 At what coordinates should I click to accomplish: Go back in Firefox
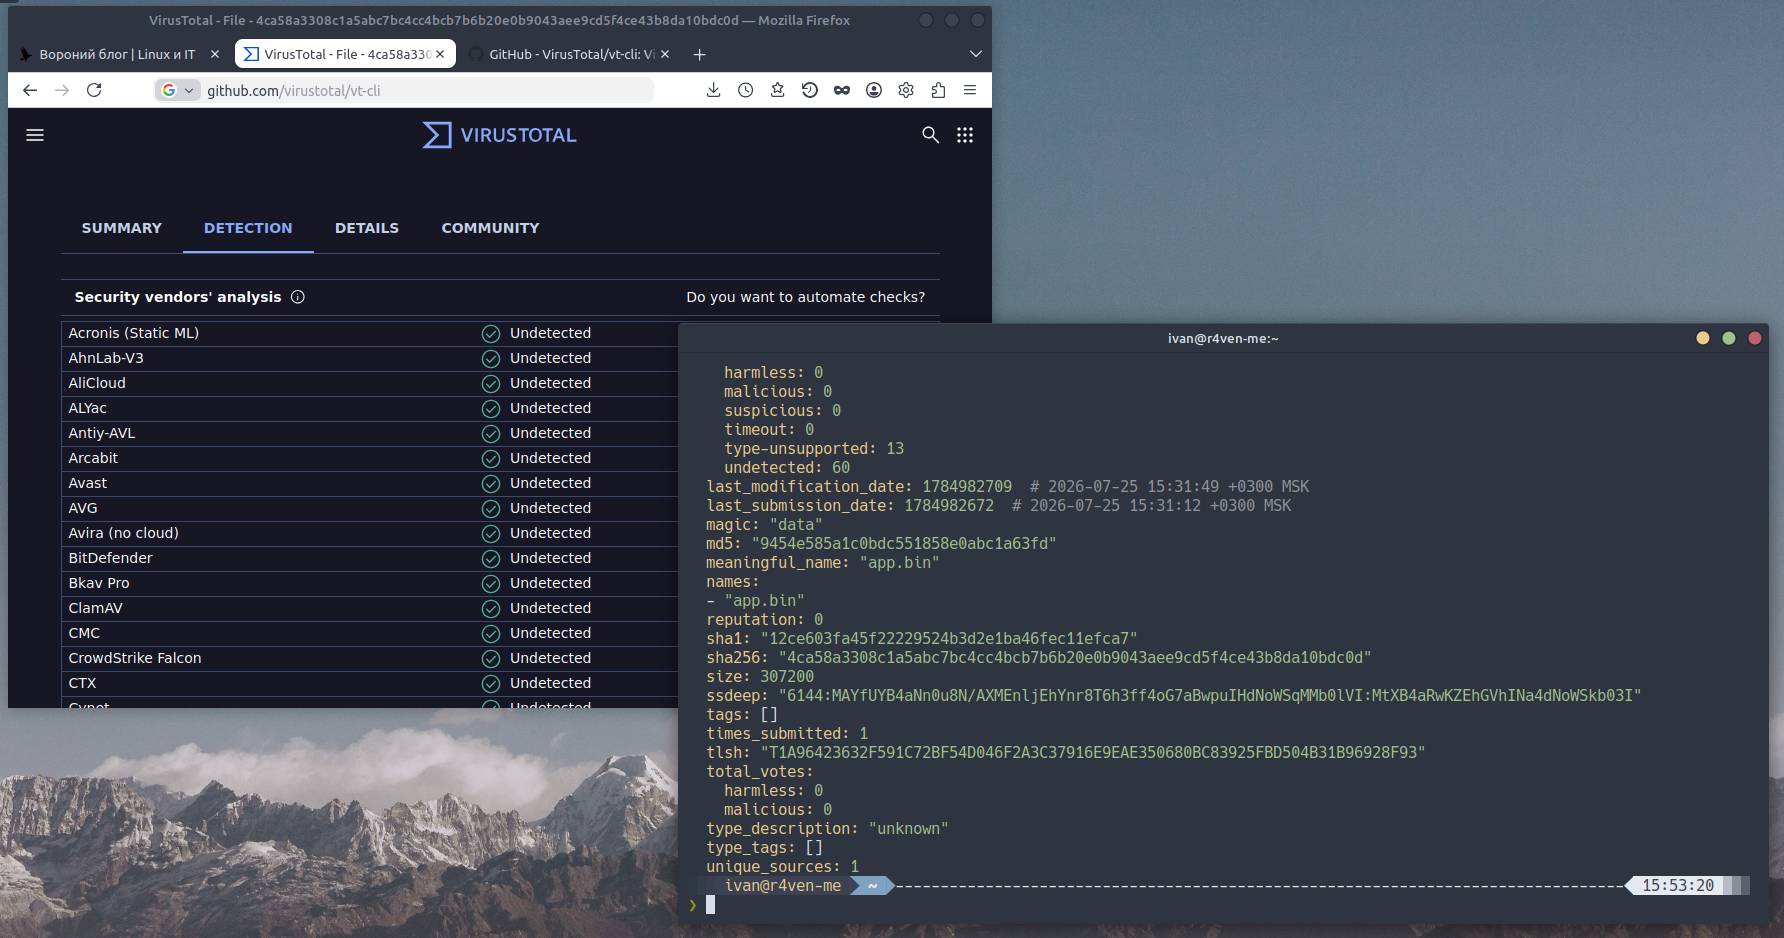[30, 90]
